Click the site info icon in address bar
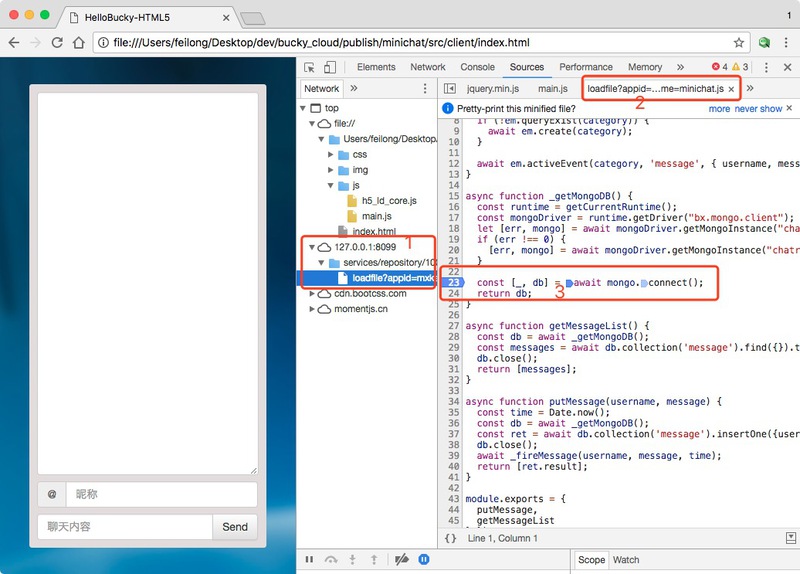 [x=103, y=42]
